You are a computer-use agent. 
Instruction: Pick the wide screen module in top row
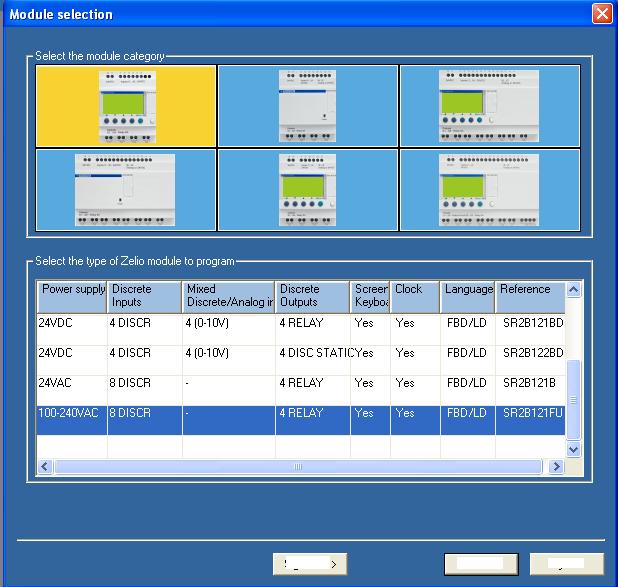(490, 106)
